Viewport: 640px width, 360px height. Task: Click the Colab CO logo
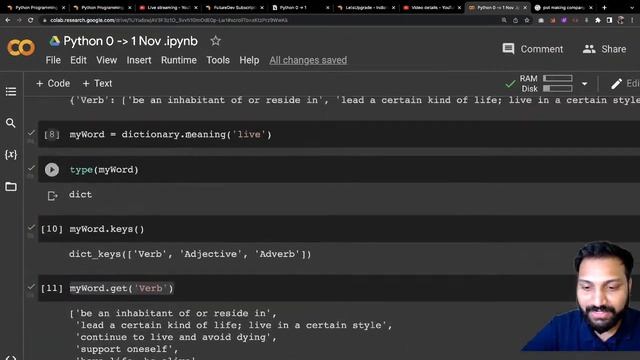[21, 48]
